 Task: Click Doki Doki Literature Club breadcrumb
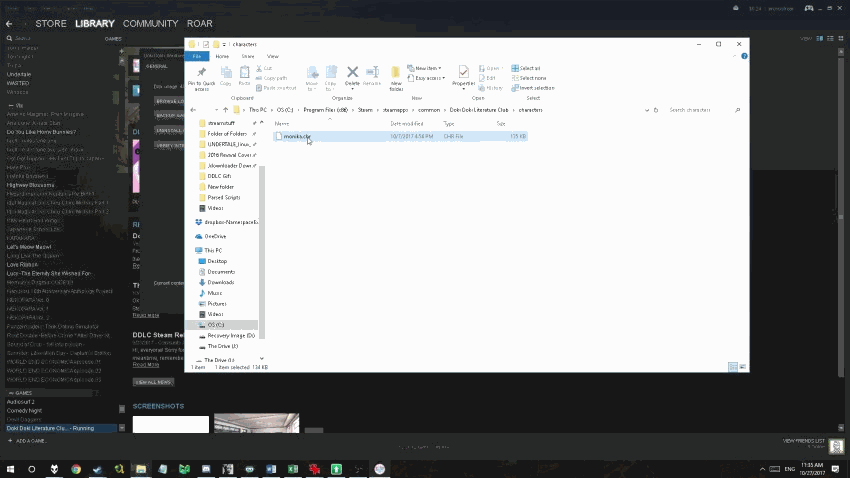pos(479,110)
